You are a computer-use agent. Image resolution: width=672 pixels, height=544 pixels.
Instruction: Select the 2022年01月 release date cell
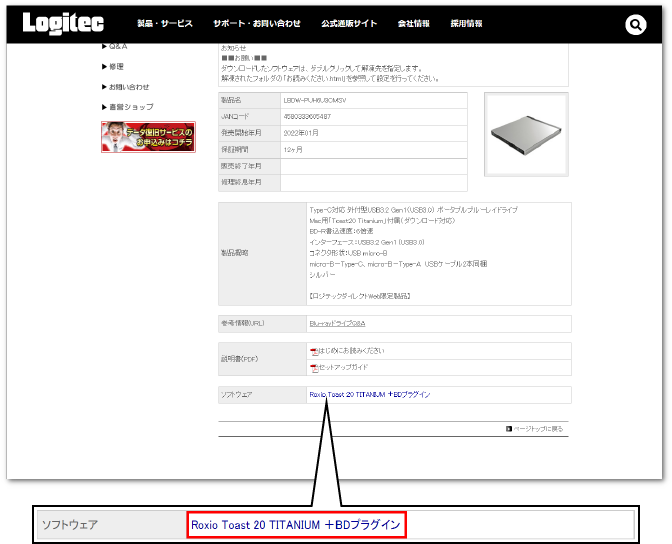[x=374, y=133]
